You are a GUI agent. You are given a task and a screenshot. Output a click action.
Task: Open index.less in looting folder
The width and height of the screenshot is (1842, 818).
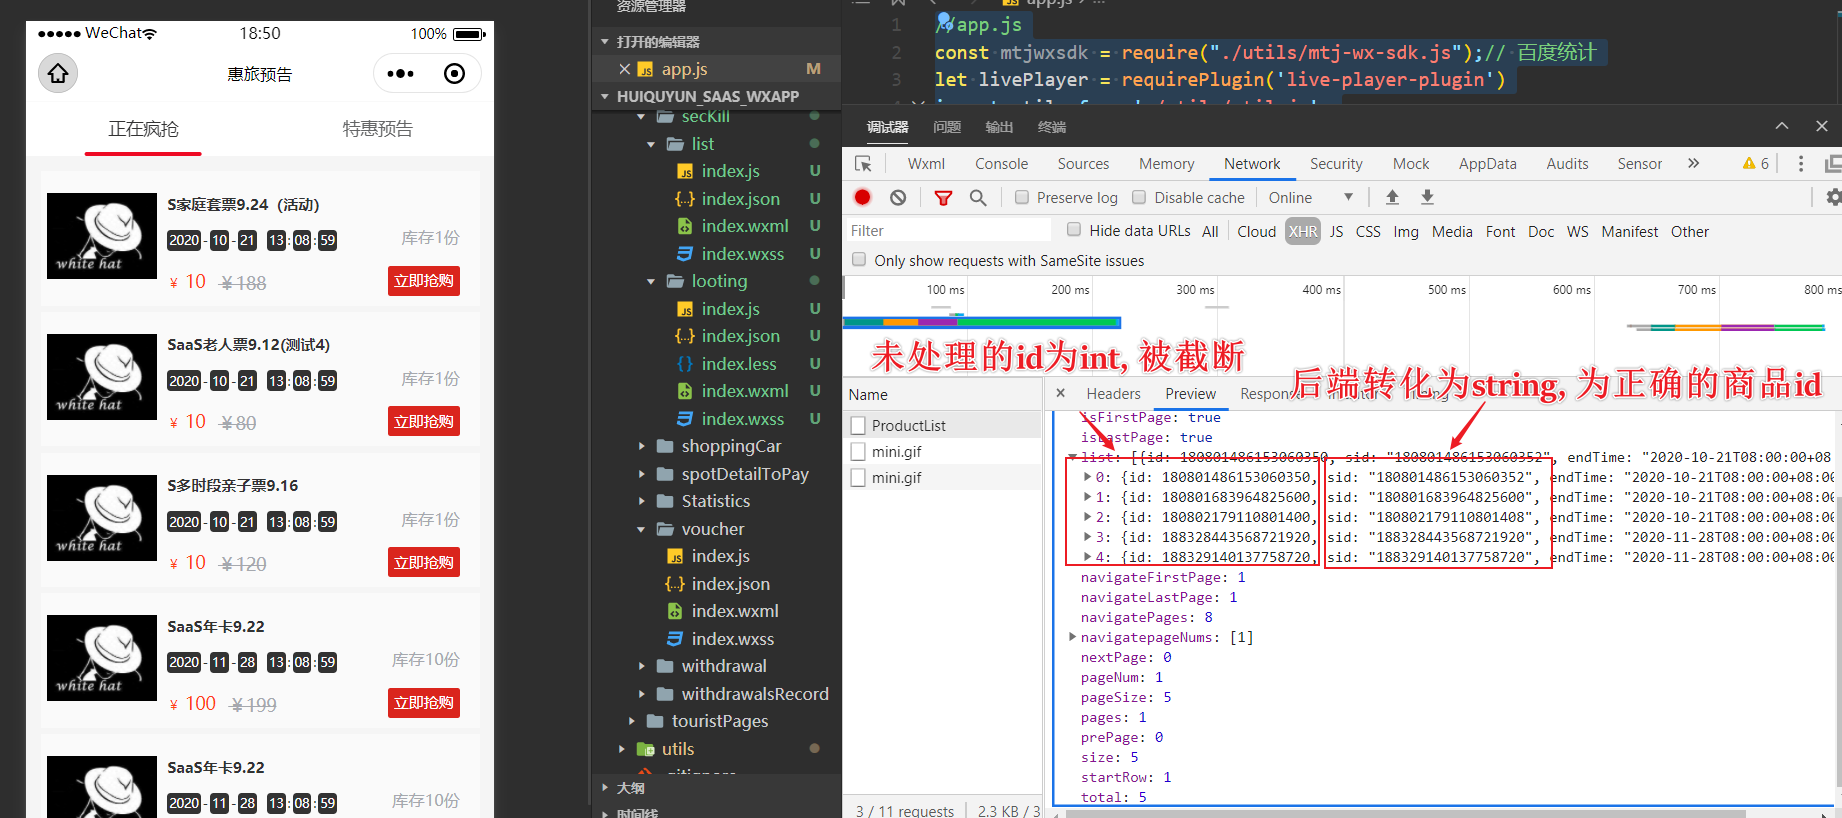[738, 364]
